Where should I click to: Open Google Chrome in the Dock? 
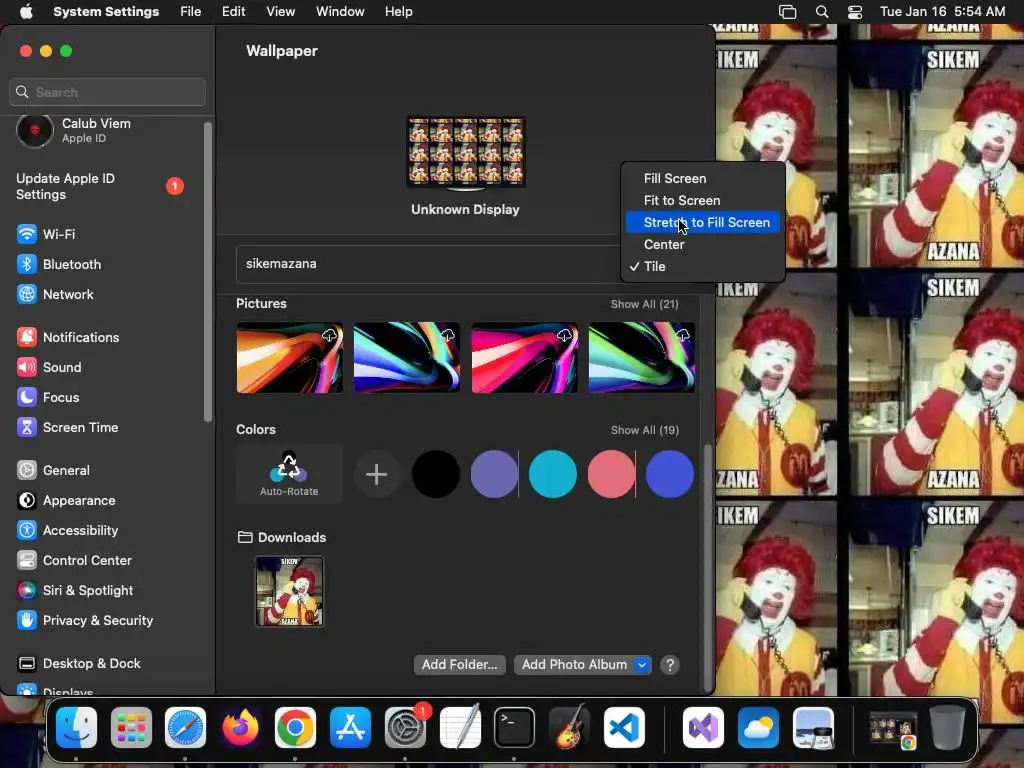pyautogui.click(x=295, y=728)
